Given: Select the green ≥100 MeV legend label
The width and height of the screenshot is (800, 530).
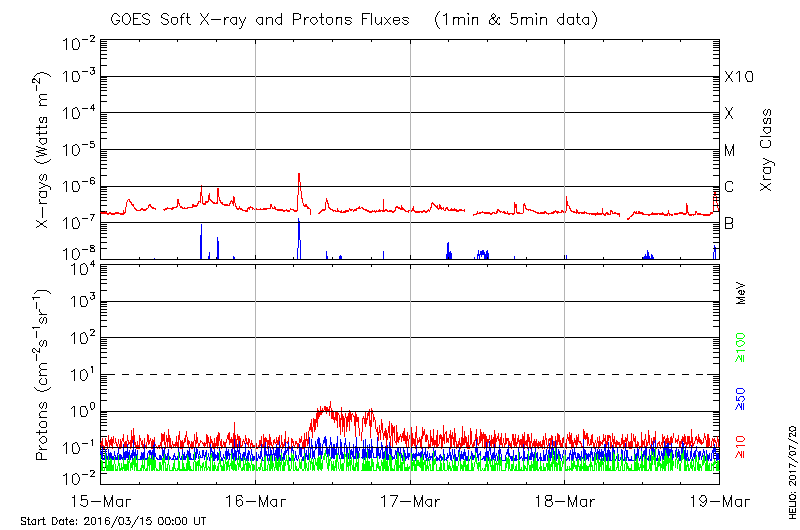Looking at the screenshot, I should pyautogui.click(x=741, y=347).
